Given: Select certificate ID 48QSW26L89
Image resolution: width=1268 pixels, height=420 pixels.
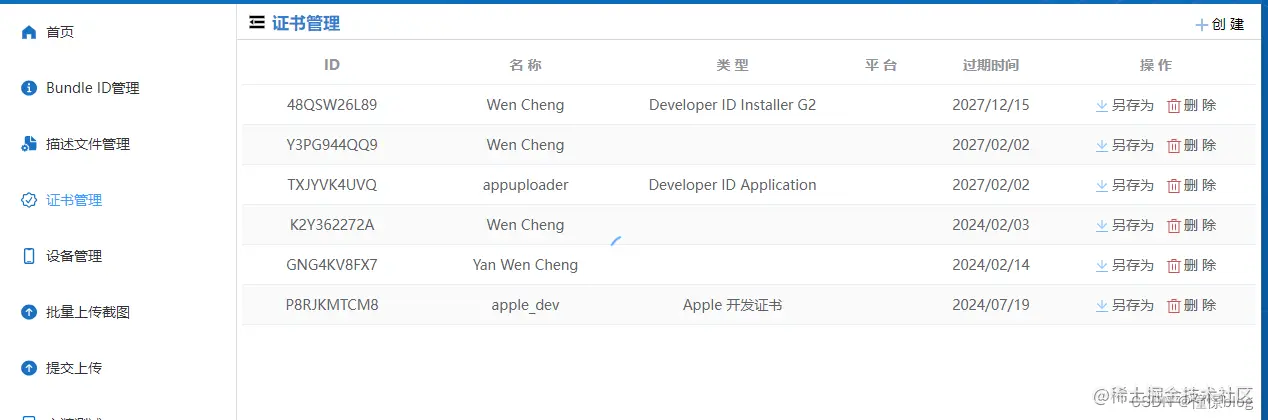Looking at the screenshot, I should click(x=332, y=105).
